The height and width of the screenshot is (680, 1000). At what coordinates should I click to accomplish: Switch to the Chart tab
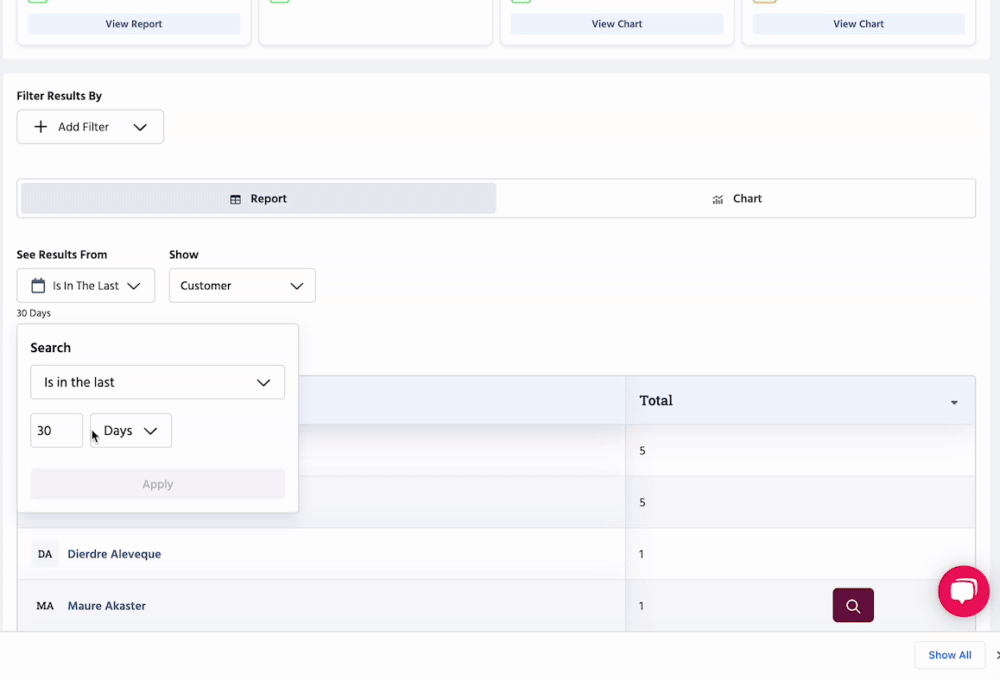pyautogui.click(x=736, y=199)
